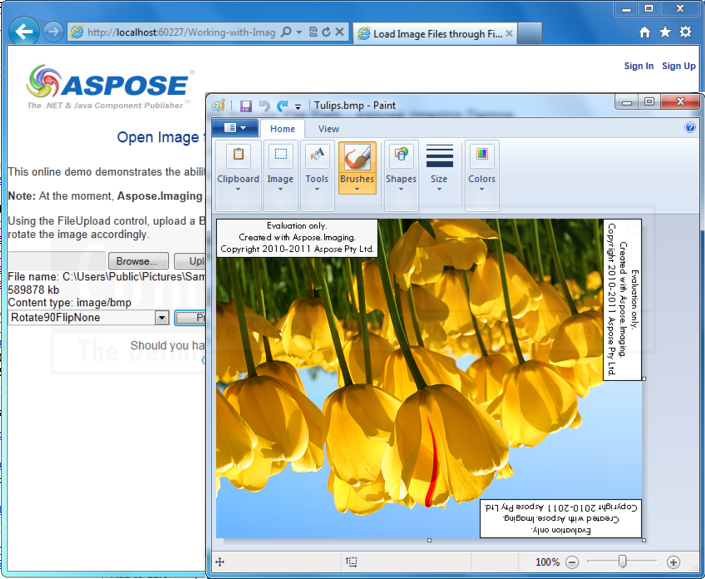Click the zoom out minus button

pos(572,562)
